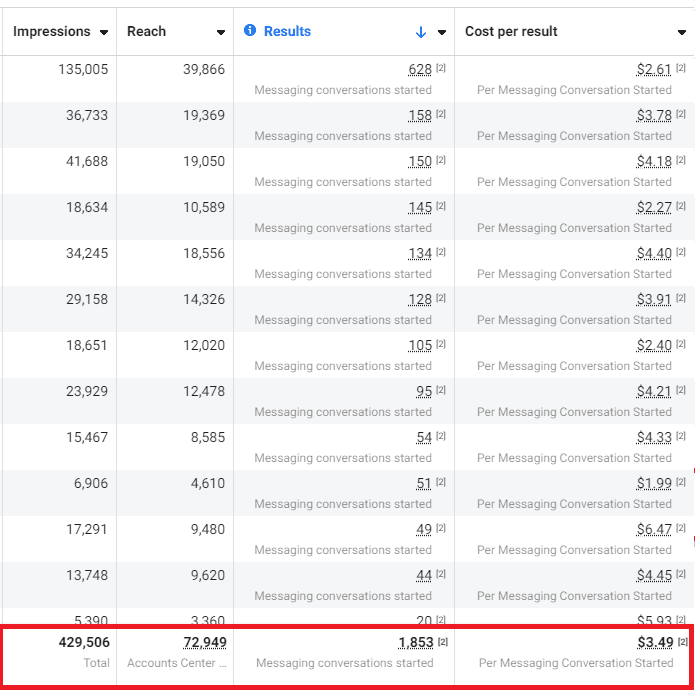695x690 pixels.
Task: Open the Impressions column dropdown
Action: (x=104, y=32)
